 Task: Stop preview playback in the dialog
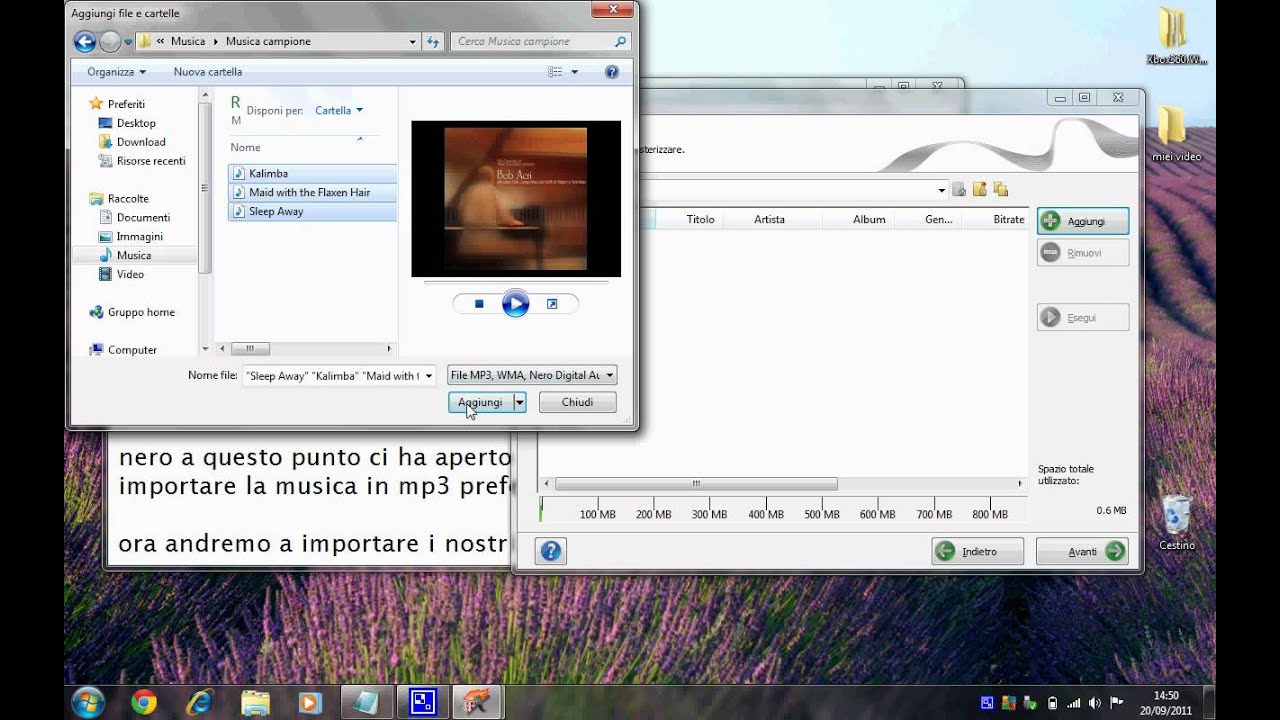479,304
